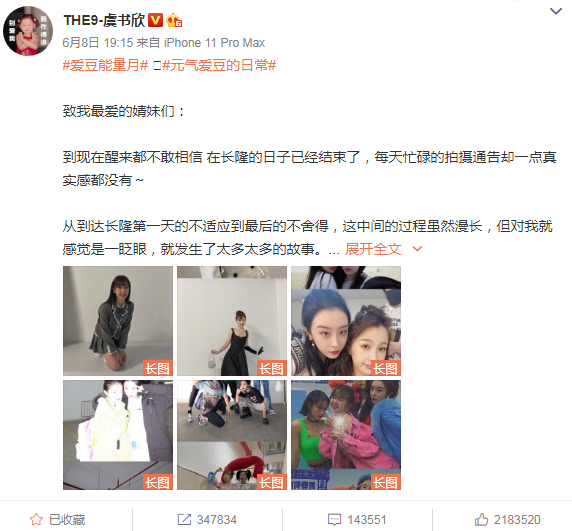Open the two-girl selfie thumbnail
Image resolution: width=572 pixels, height=531 pixels.
[x=346, y=321]
